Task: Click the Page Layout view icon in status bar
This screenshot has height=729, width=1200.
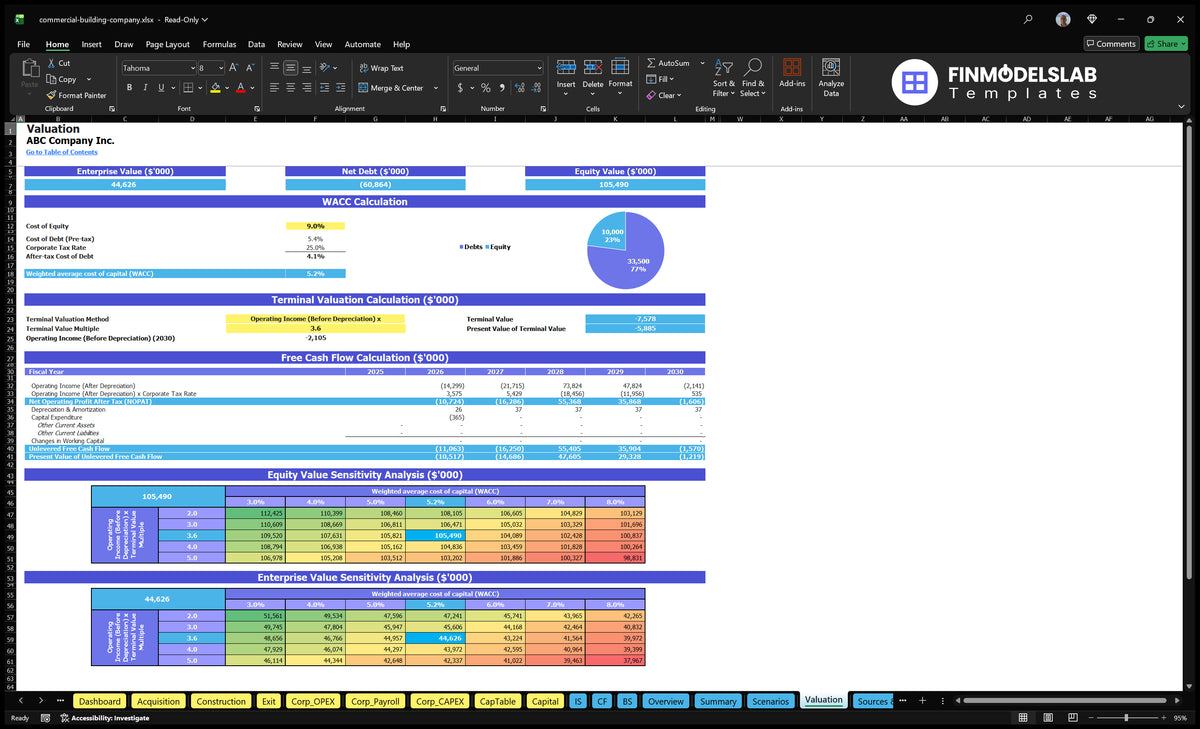Action: pos(1046,718)
